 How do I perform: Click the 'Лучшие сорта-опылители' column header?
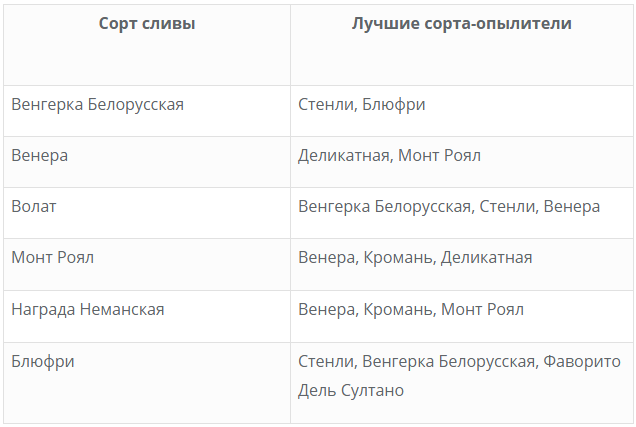pos(462,24)
